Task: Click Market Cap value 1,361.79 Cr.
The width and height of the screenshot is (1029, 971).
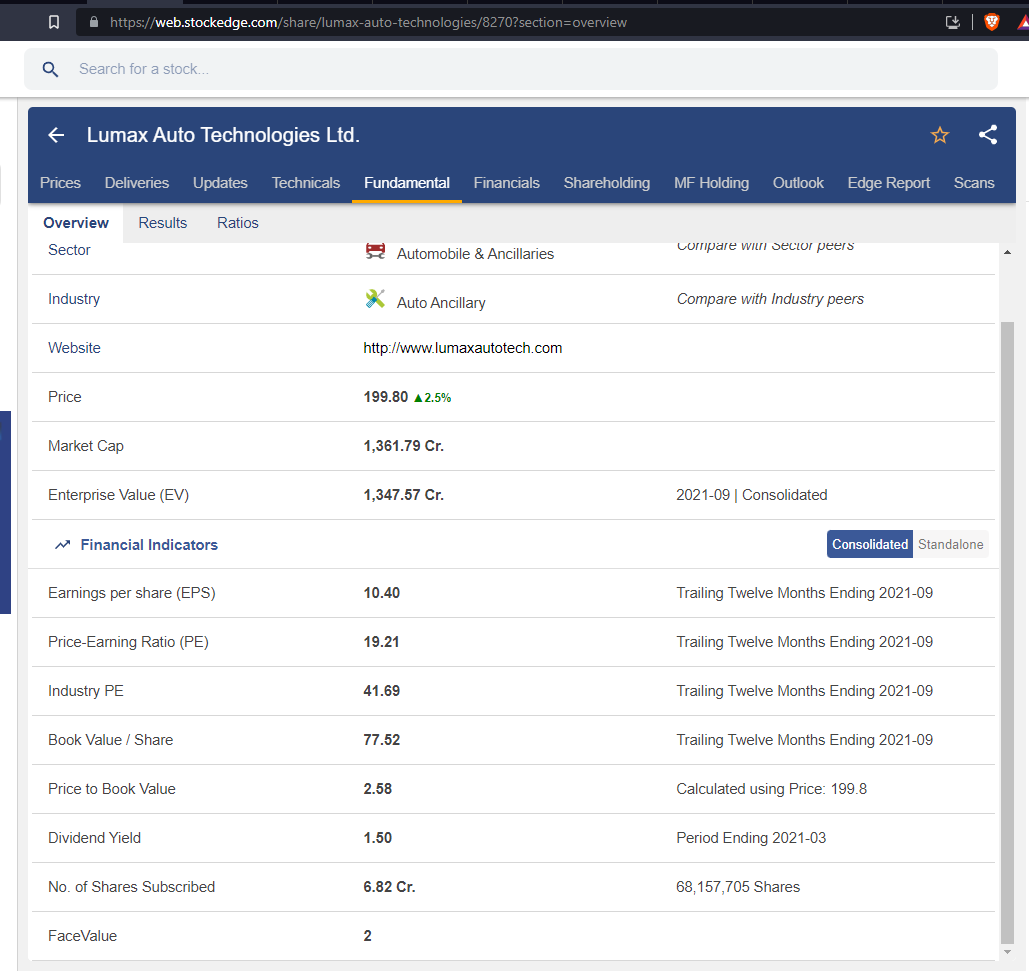Action: pyautogui.click(x=404, y=446)
